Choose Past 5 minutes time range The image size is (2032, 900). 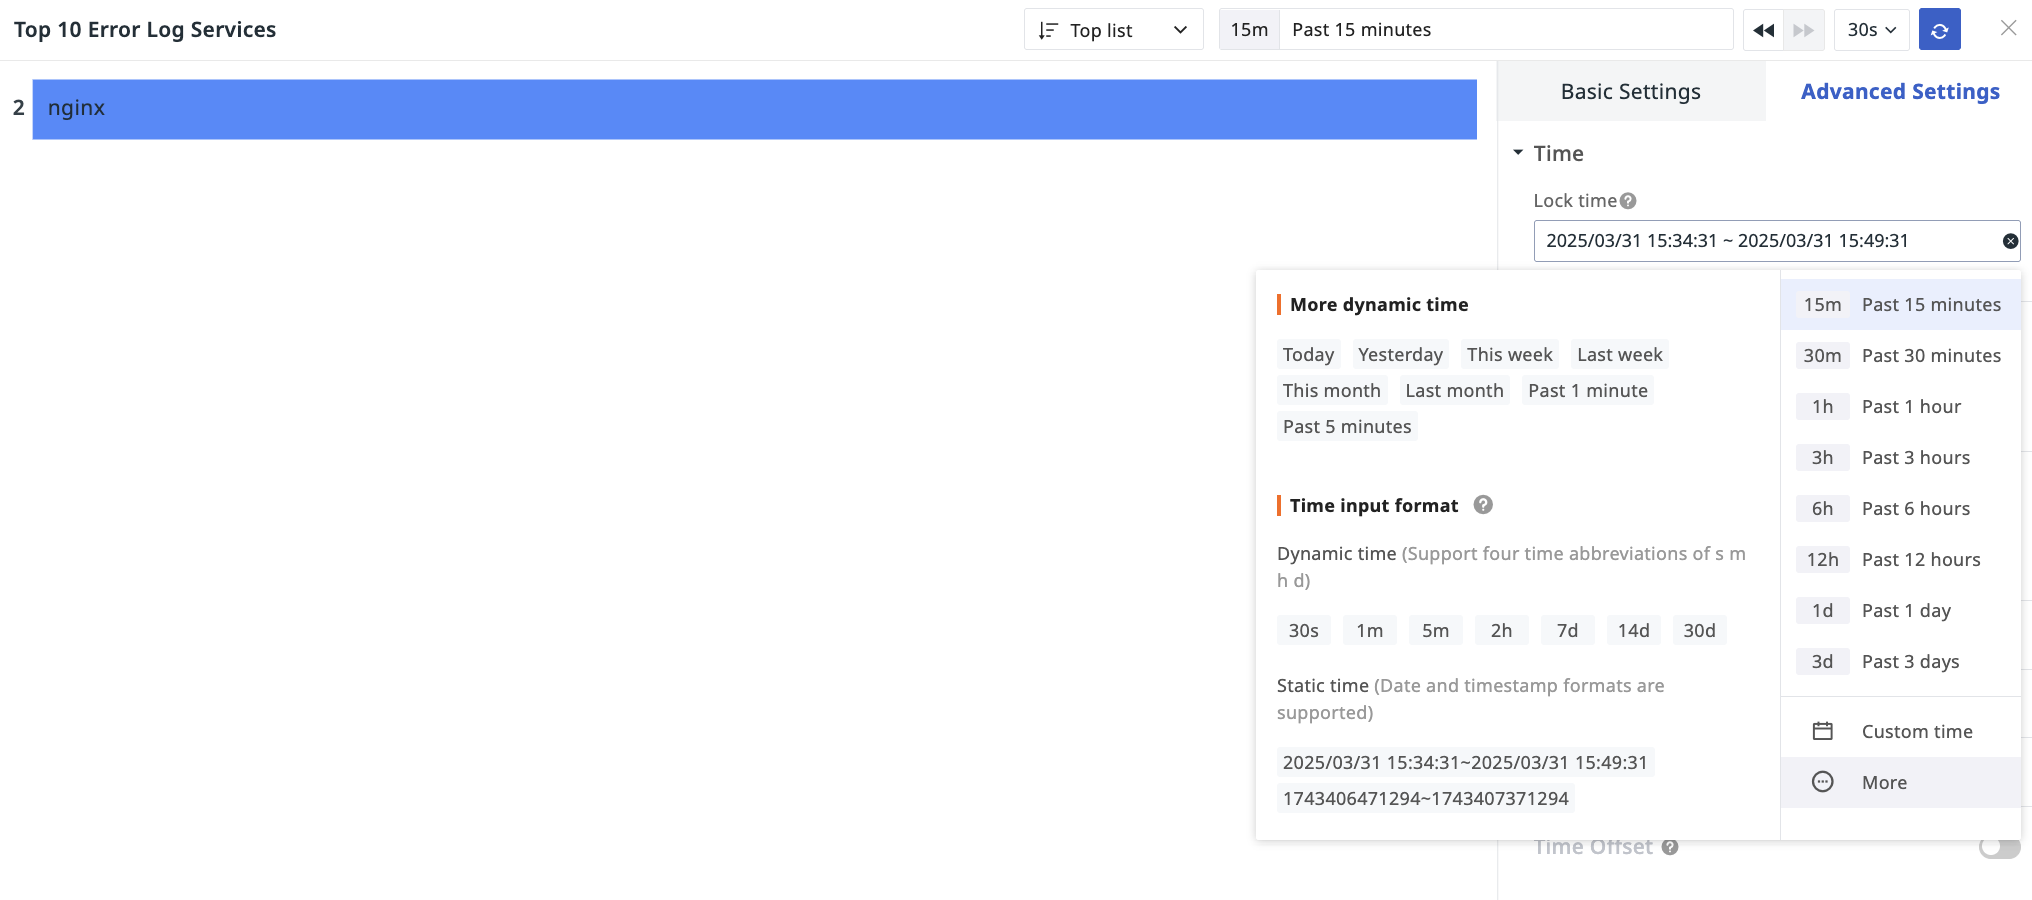coord(1347,426)
